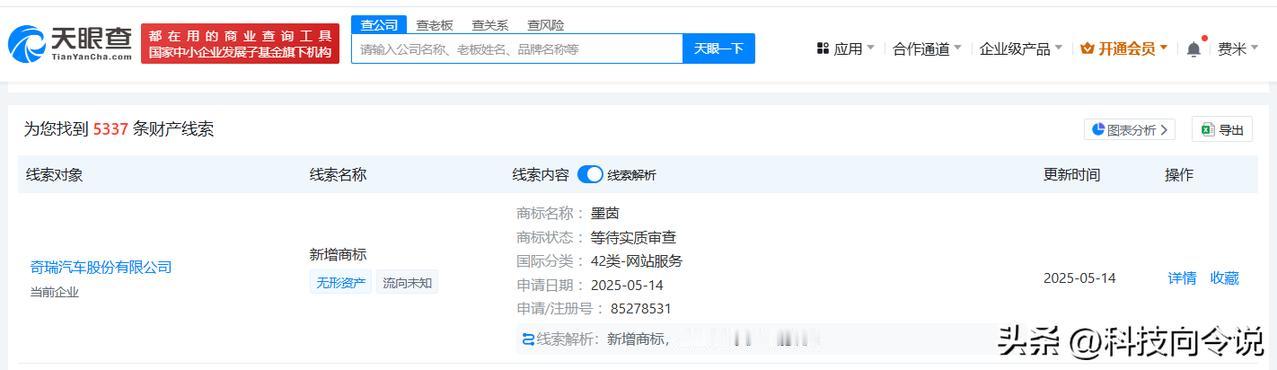Click the TianYanCha logo
Screen dimensions: 1277x370
click(x=70, y=43)
